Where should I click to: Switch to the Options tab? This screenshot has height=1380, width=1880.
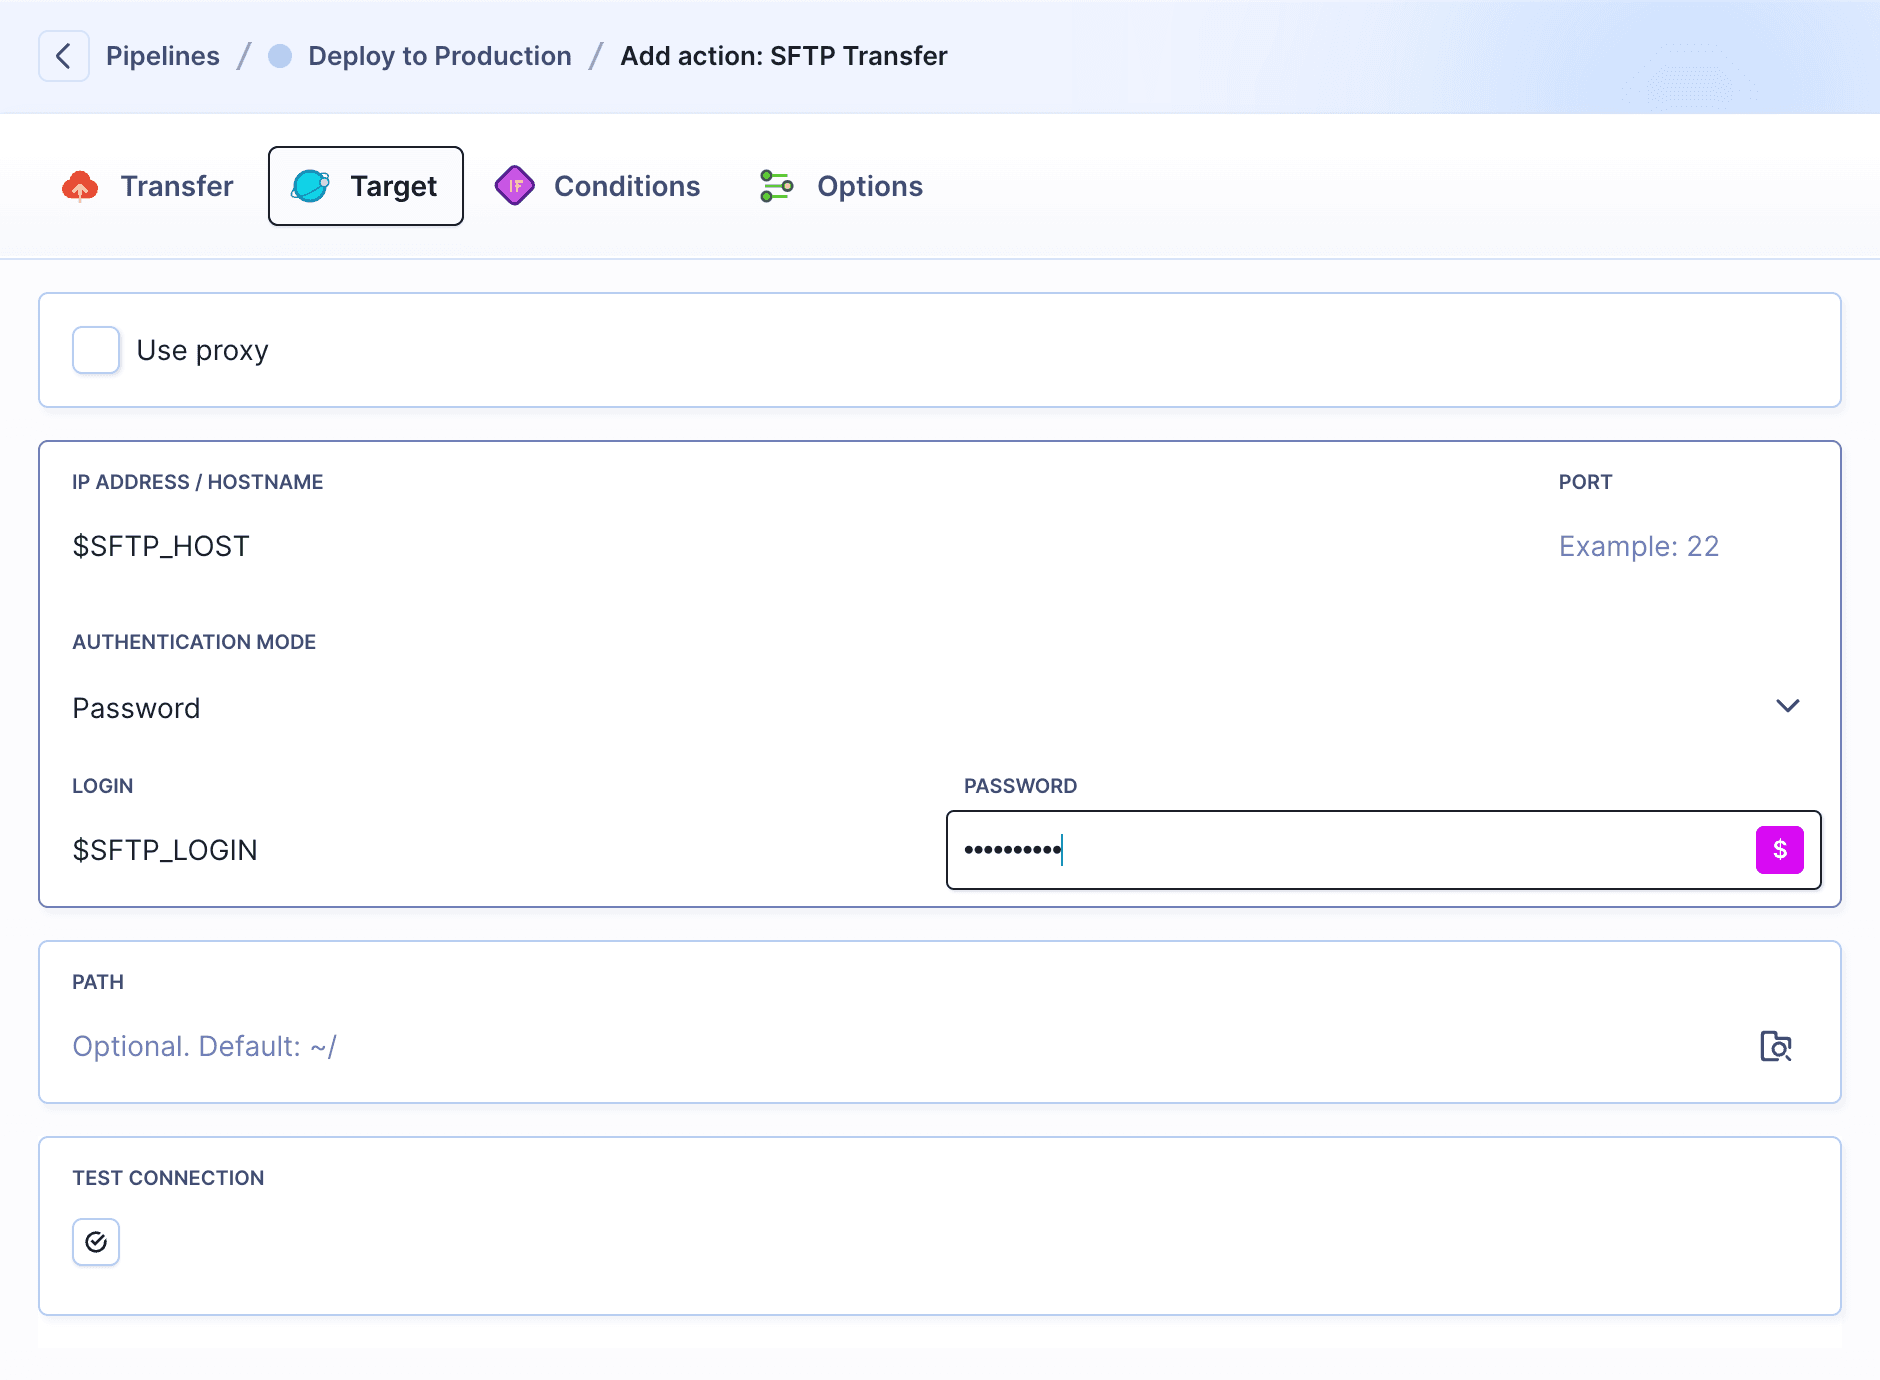(x=869, y=185)
